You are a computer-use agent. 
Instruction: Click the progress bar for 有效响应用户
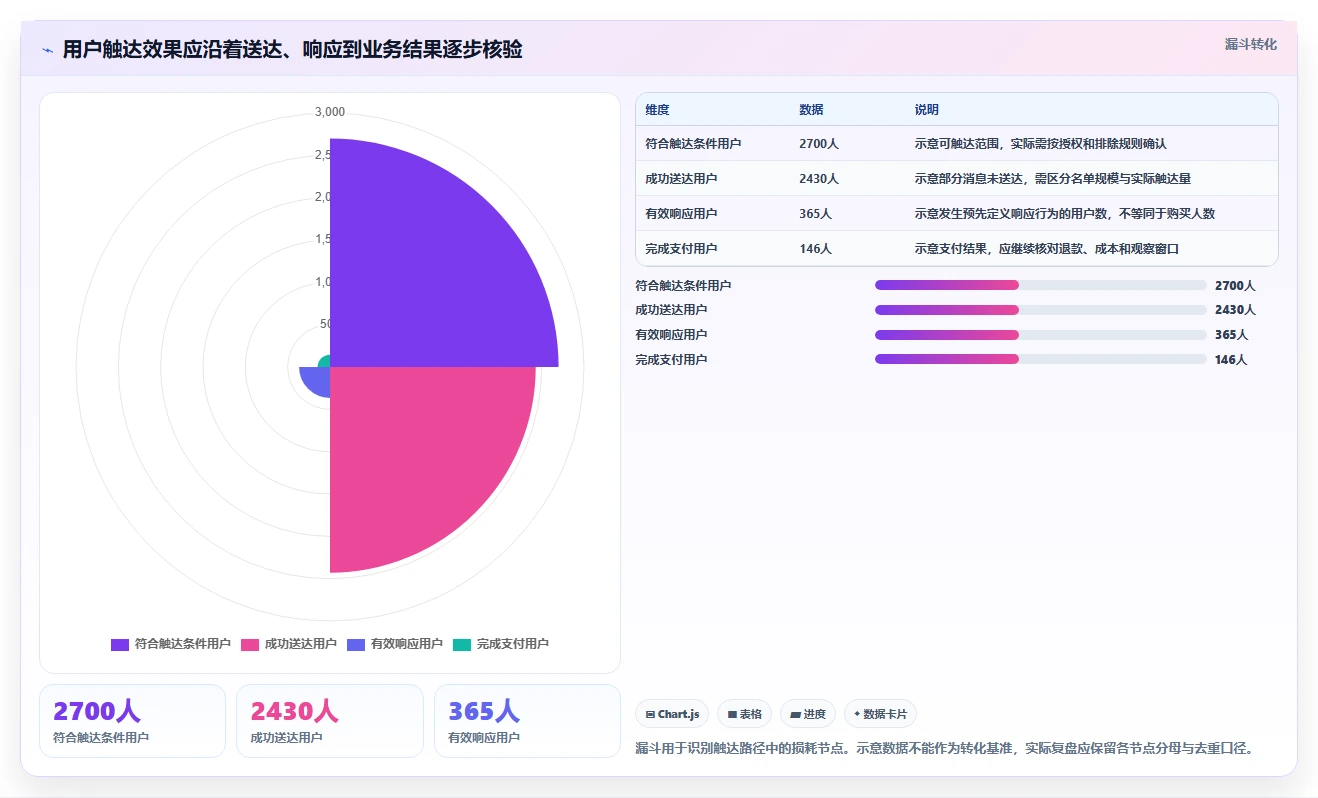[1040, 335]
